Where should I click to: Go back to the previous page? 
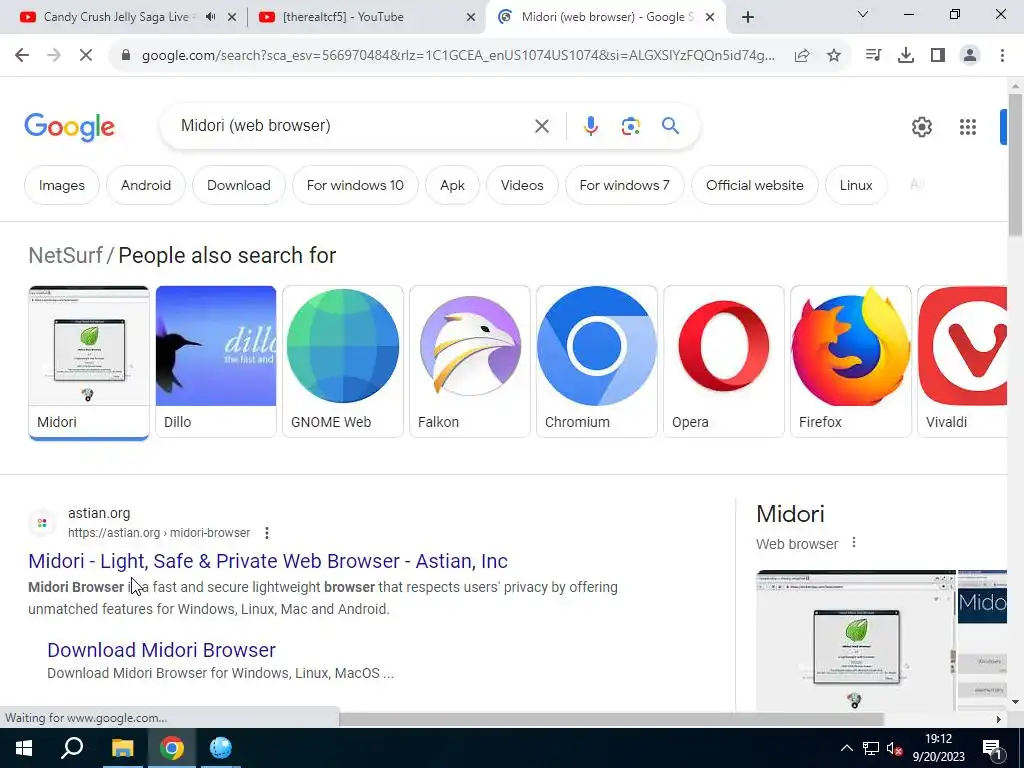point(22,56)
